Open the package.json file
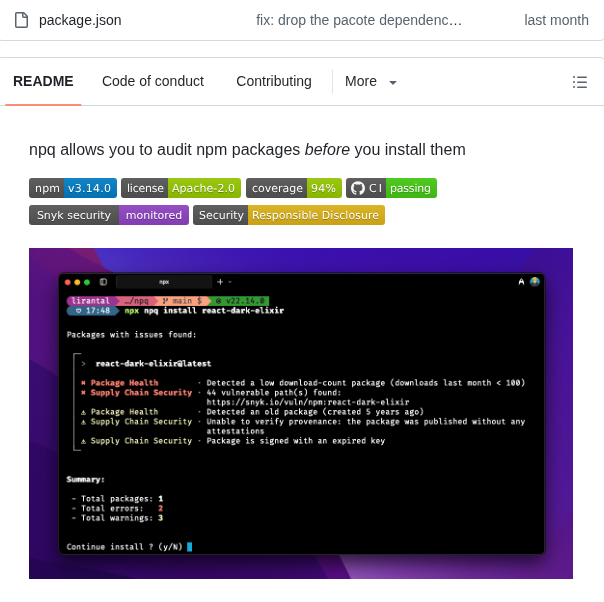Image resolution: width=604 pixels, height=602 pixels. point(80,20)
